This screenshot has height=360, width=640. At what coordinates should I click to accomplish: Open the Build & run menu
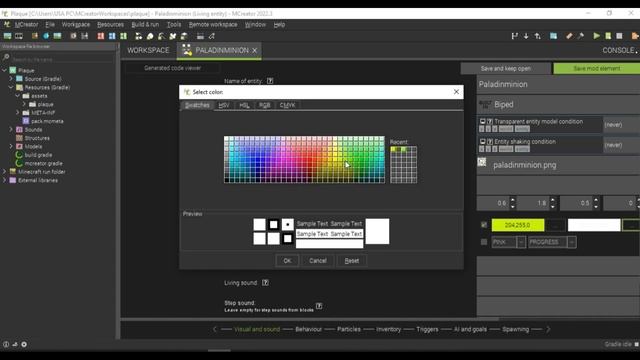[x=145, y=24]
